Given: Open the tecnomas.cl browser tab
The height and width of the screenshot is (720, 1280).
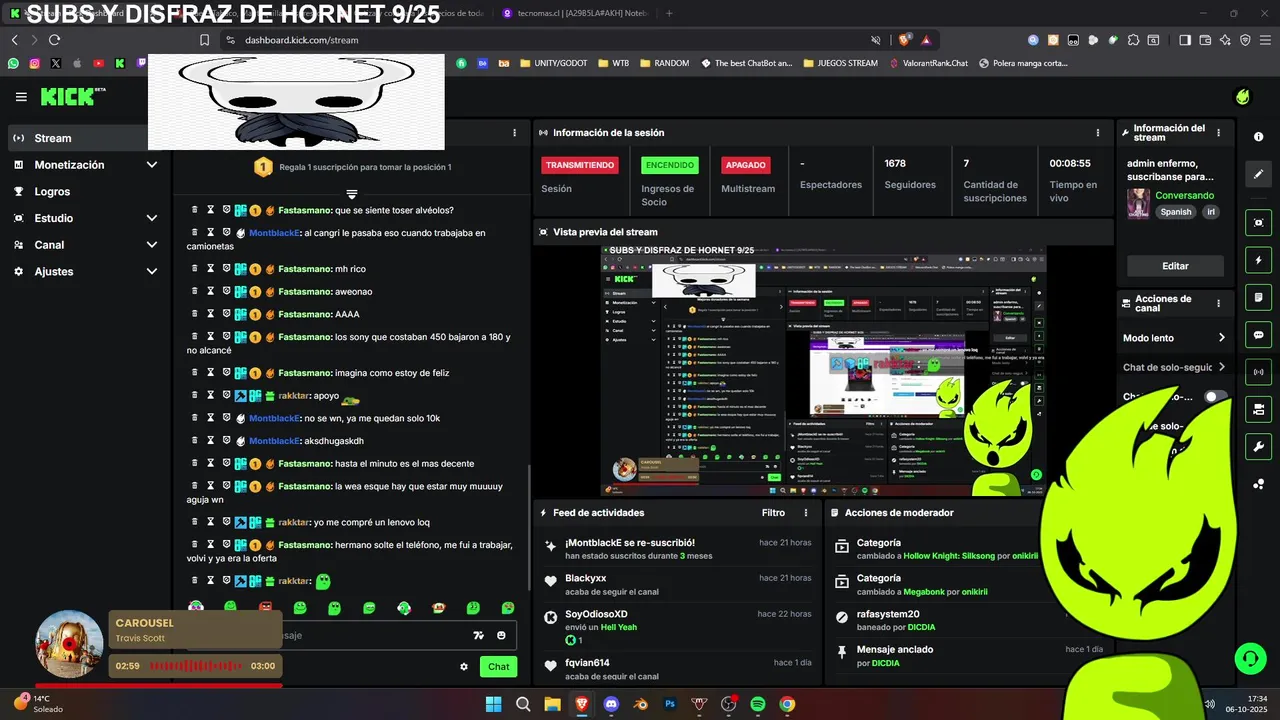Looking at the screenshot, I should [x=575, y=13].
